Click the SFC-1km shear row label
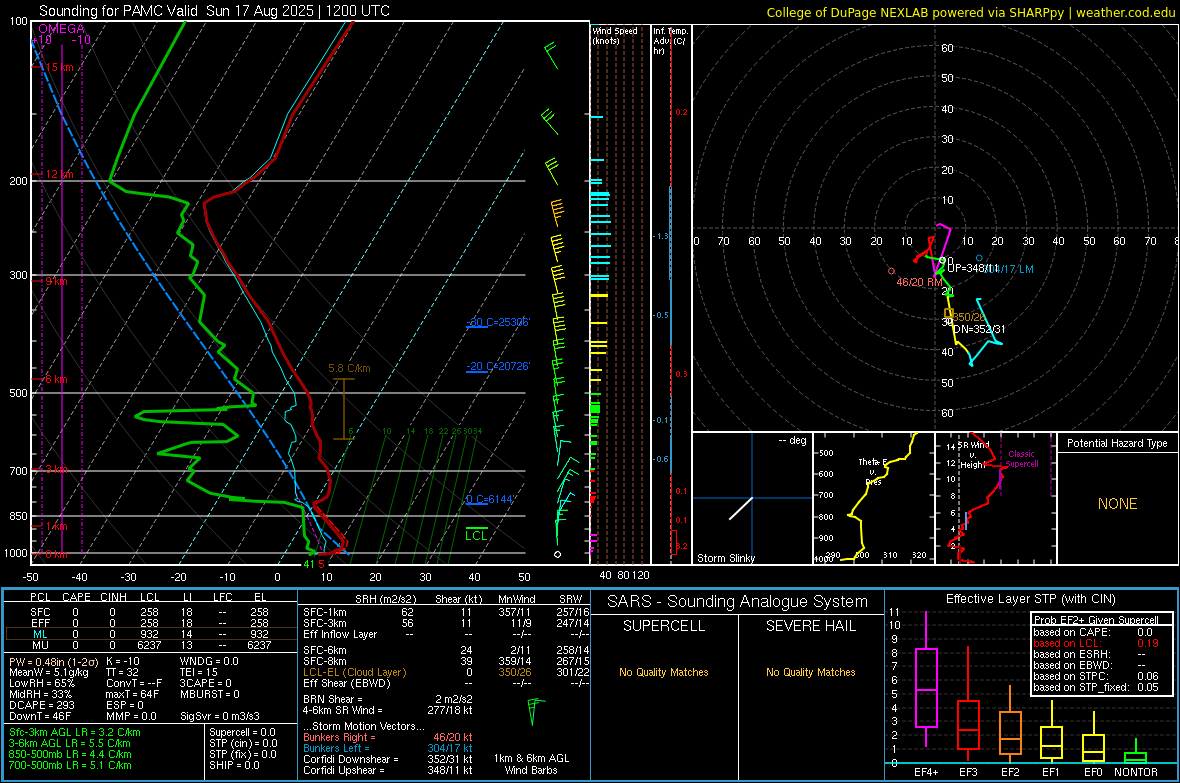 click(x=325, y=612)
